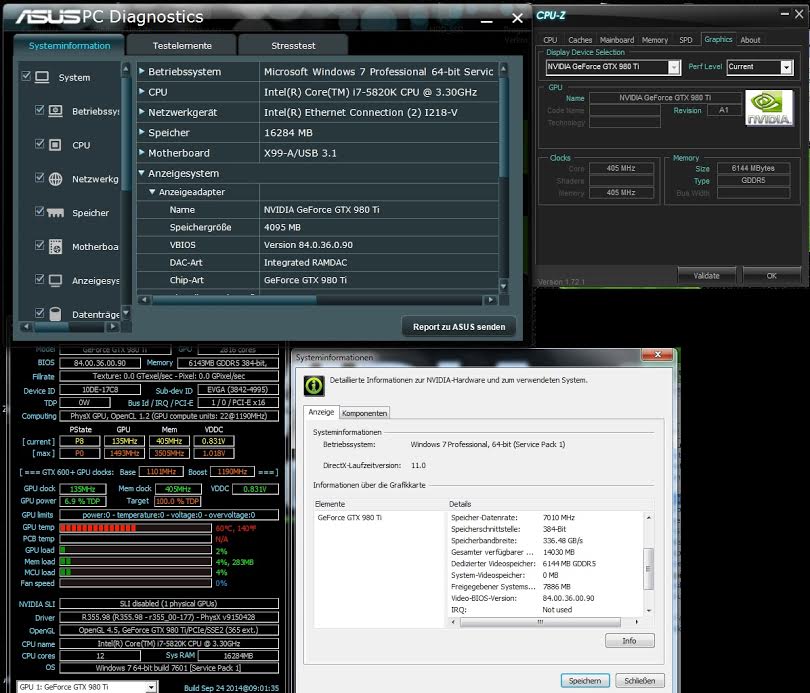Select GeForce GTX 980 Ti in Elemente list
This screenshot has height=693, width=810.
(349, 517)
